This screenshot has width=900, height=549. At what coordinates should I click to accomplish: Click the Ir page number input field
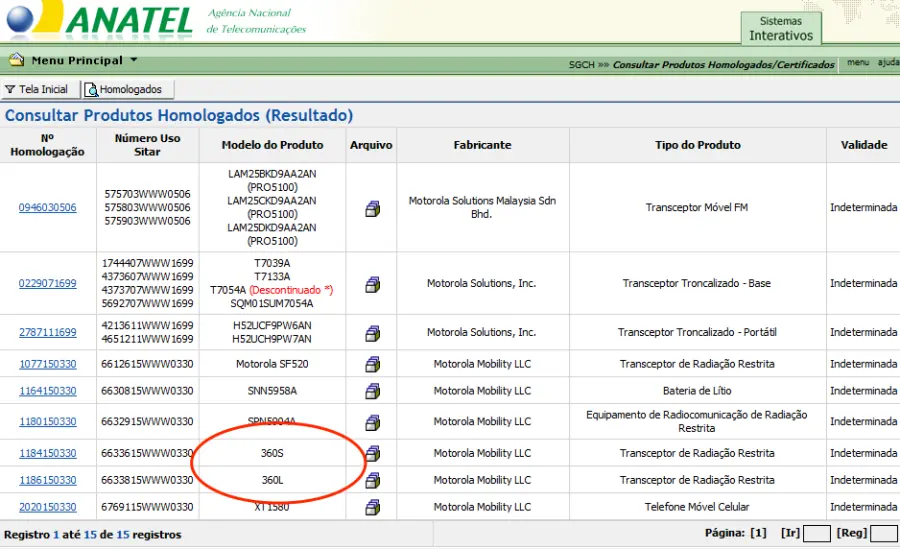[817, 534]
